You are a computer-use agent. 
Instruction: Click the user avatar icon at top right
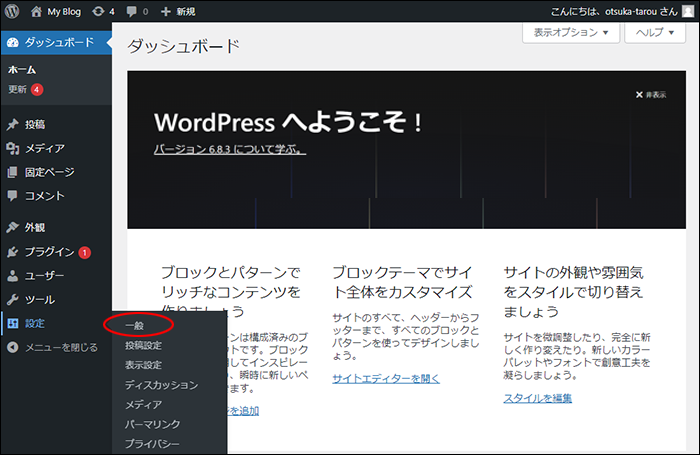click(x=686, y=12)
